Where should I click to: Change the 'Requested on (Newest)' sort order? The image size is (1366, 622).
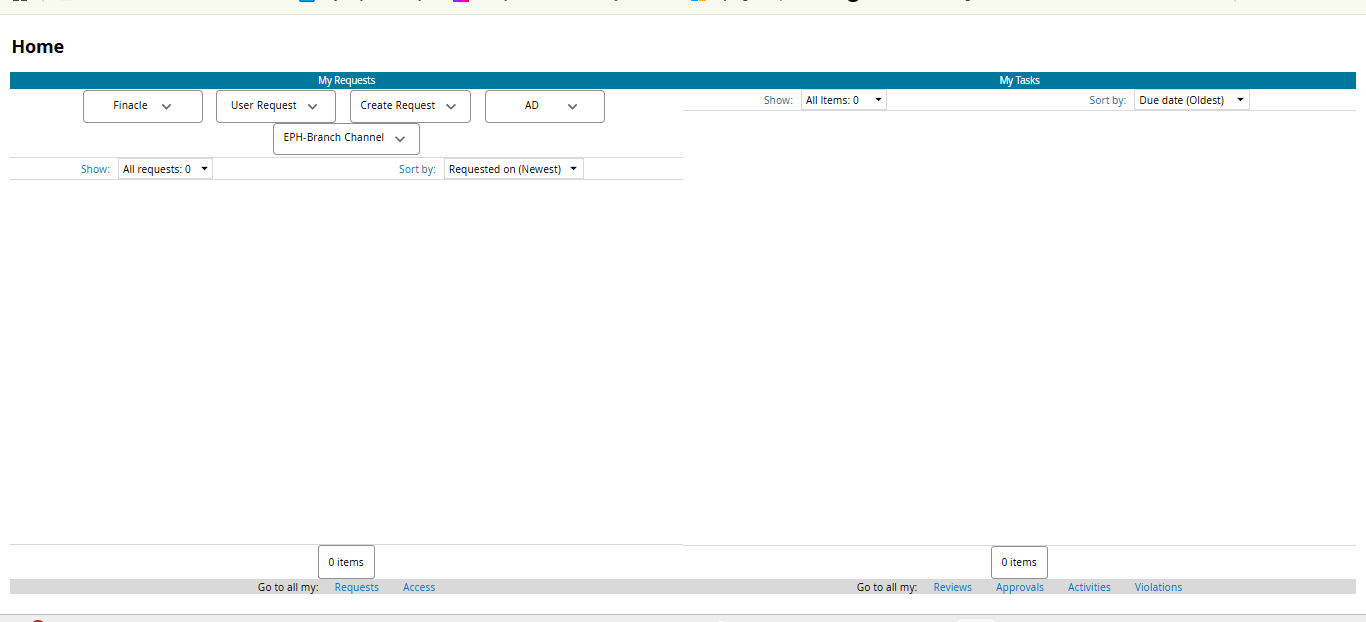[513, 169]
